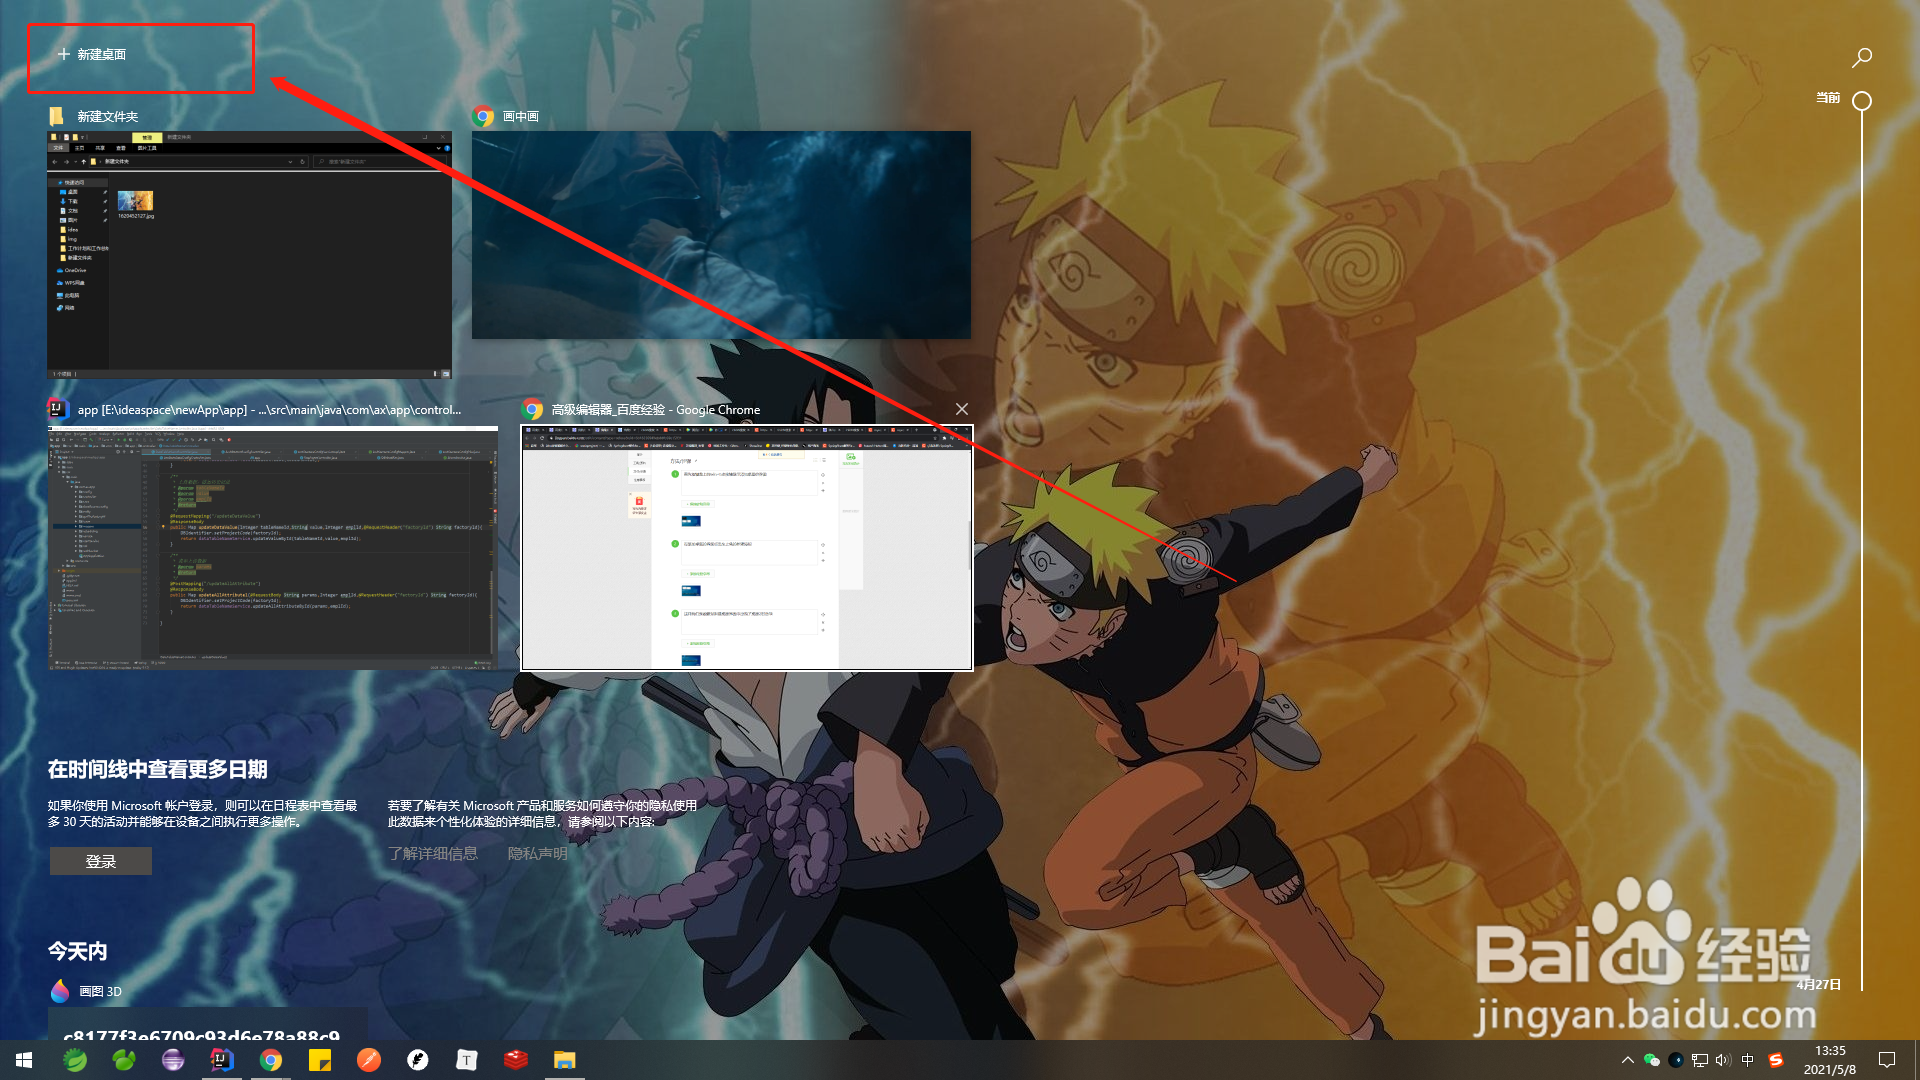Click the dark round tray icon
Screen dimensions: 1920x1080
coord(1676,1060)
